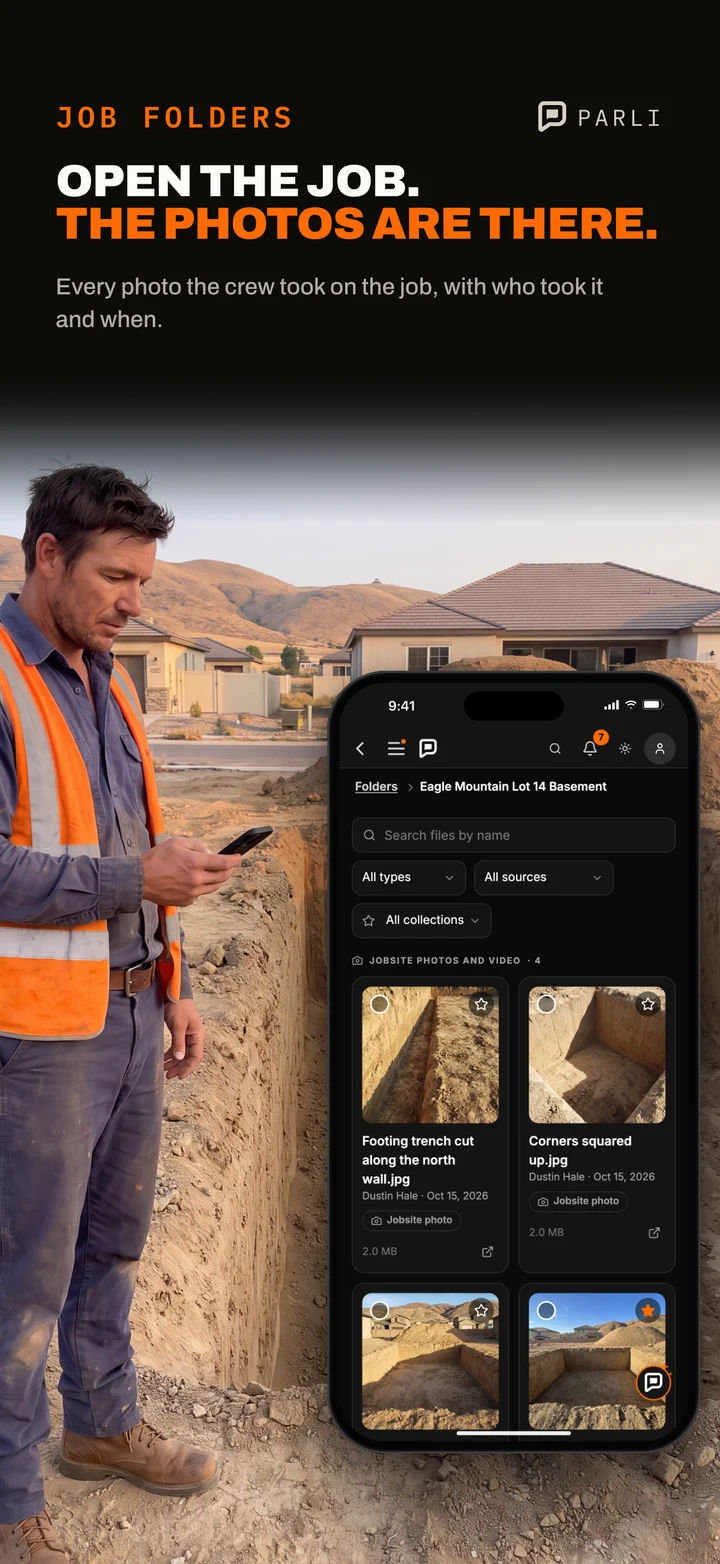Open the All collections dropdown
The height and width of the screenshot is (1564, 720).
tap(422, 920)
